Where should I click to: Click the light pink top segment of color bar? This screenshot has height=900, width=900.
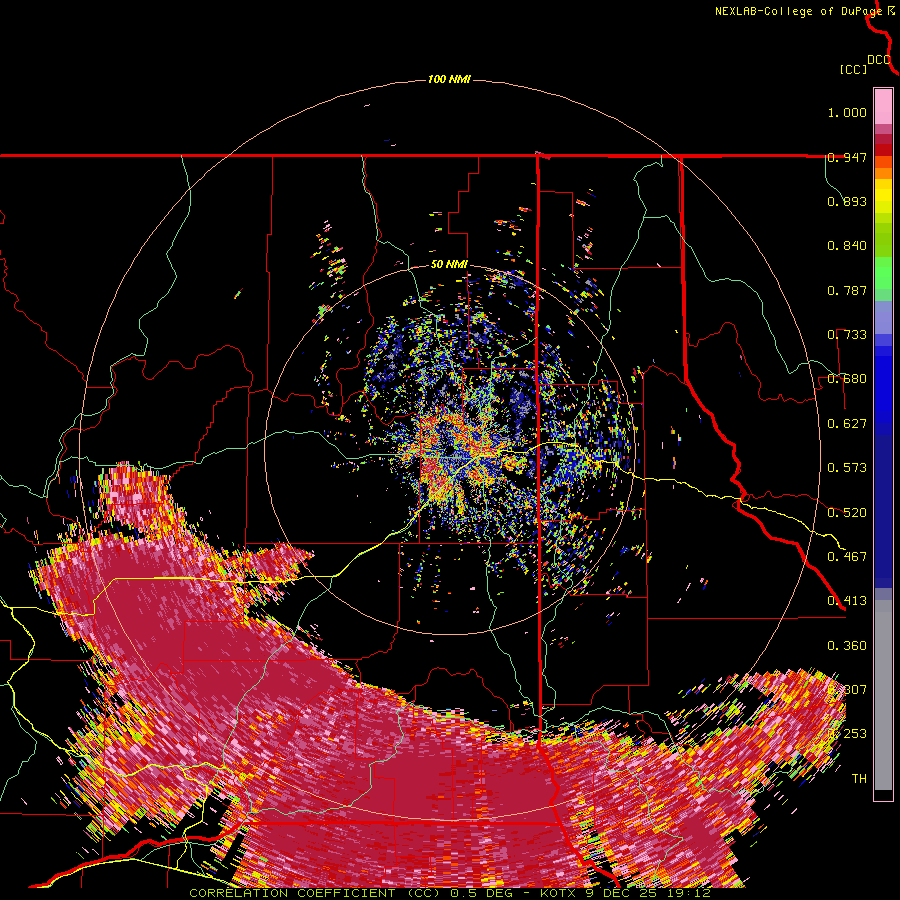pos(883,106)
